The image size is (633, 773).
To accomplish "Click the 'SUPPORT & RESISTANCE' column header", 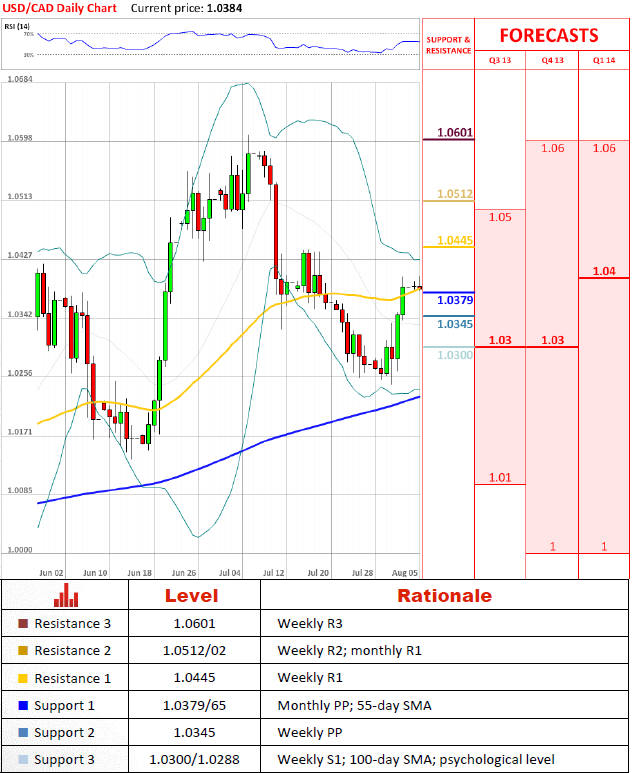I will click(x=448, y=45).
